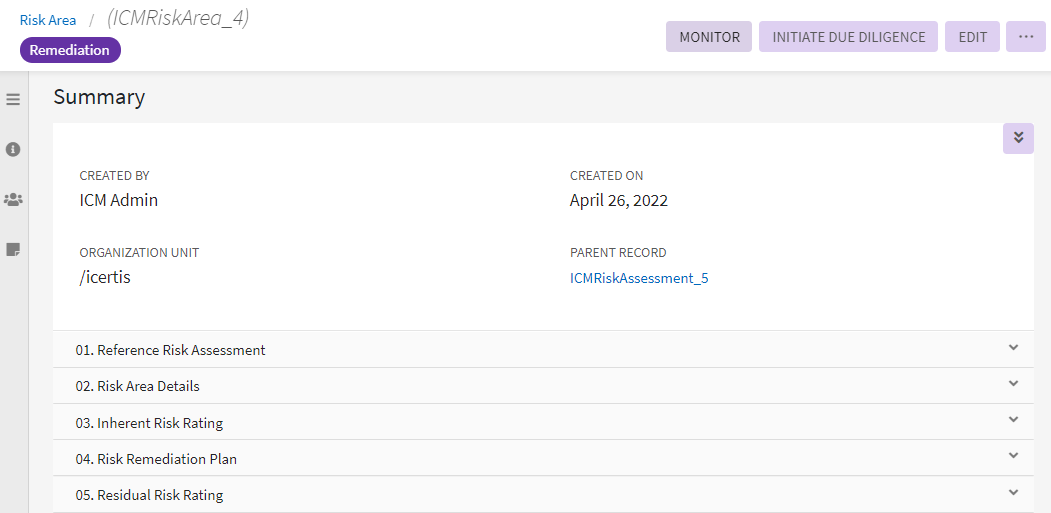Open the notes icon in the sidebar
This screenshot has height=513, width=1051.
[x=13, y=249]
